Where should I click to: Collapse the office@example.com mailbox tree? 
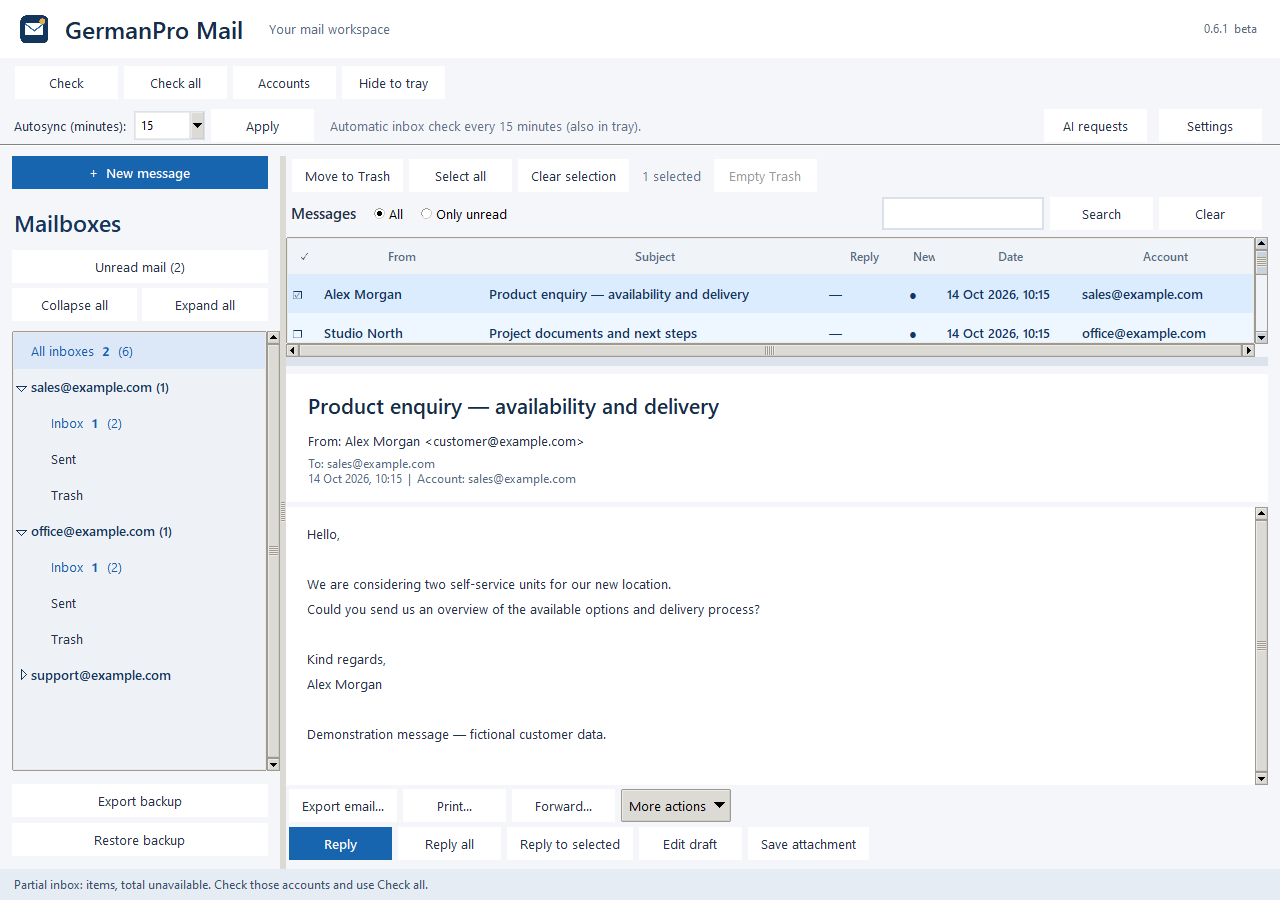point(22,532)
